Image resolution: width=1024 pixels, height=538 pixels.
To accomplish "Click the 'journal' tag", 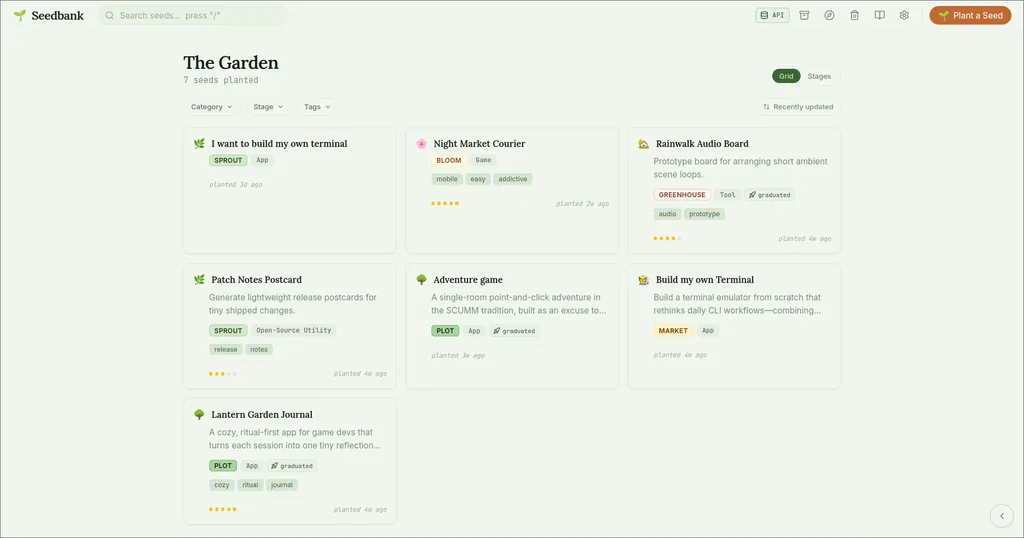I will pos(282,484).
